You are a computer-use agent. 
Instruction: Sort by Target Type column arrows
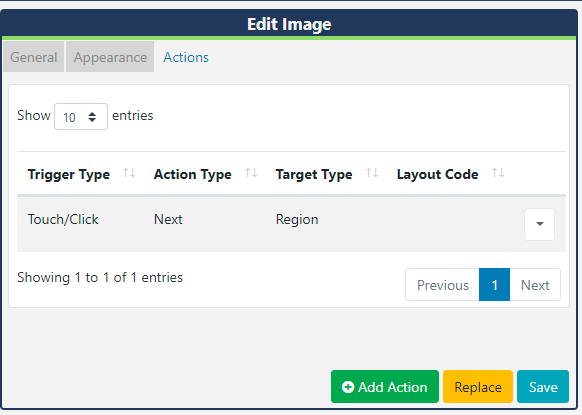tap(372, 173)
